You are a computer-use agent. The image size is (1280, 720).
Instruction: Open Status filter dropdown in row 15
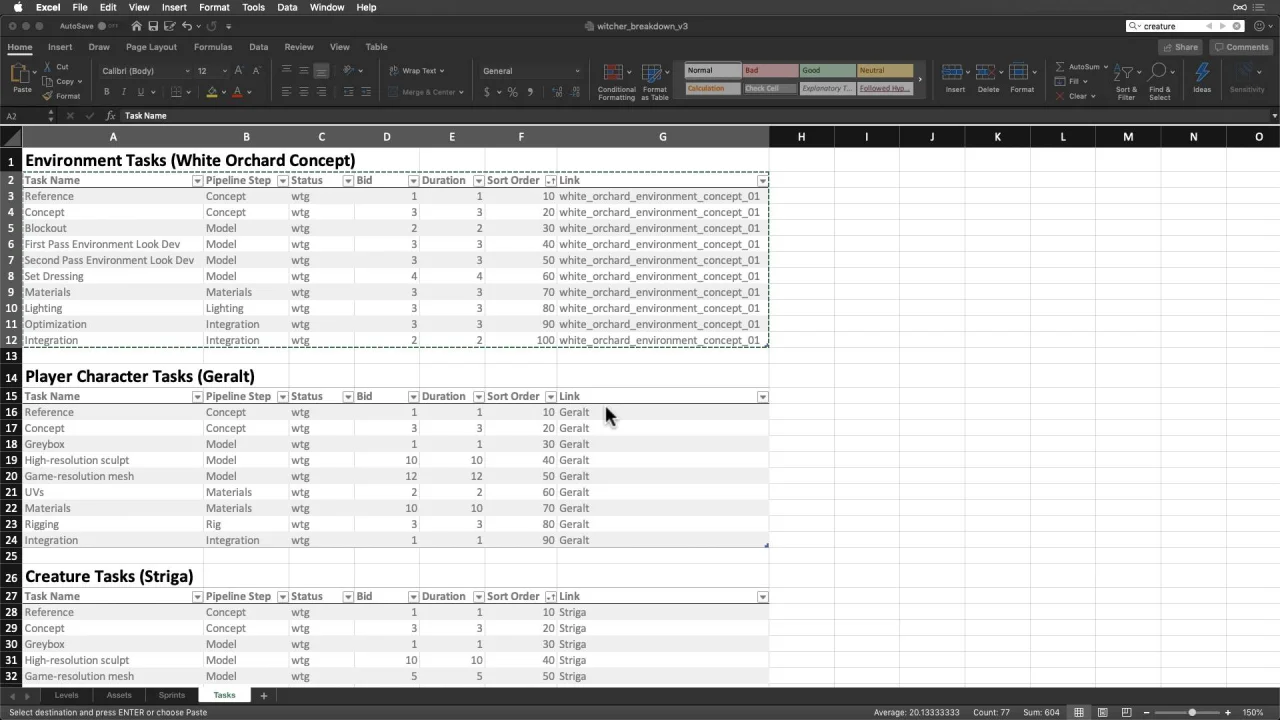point(348,397)
